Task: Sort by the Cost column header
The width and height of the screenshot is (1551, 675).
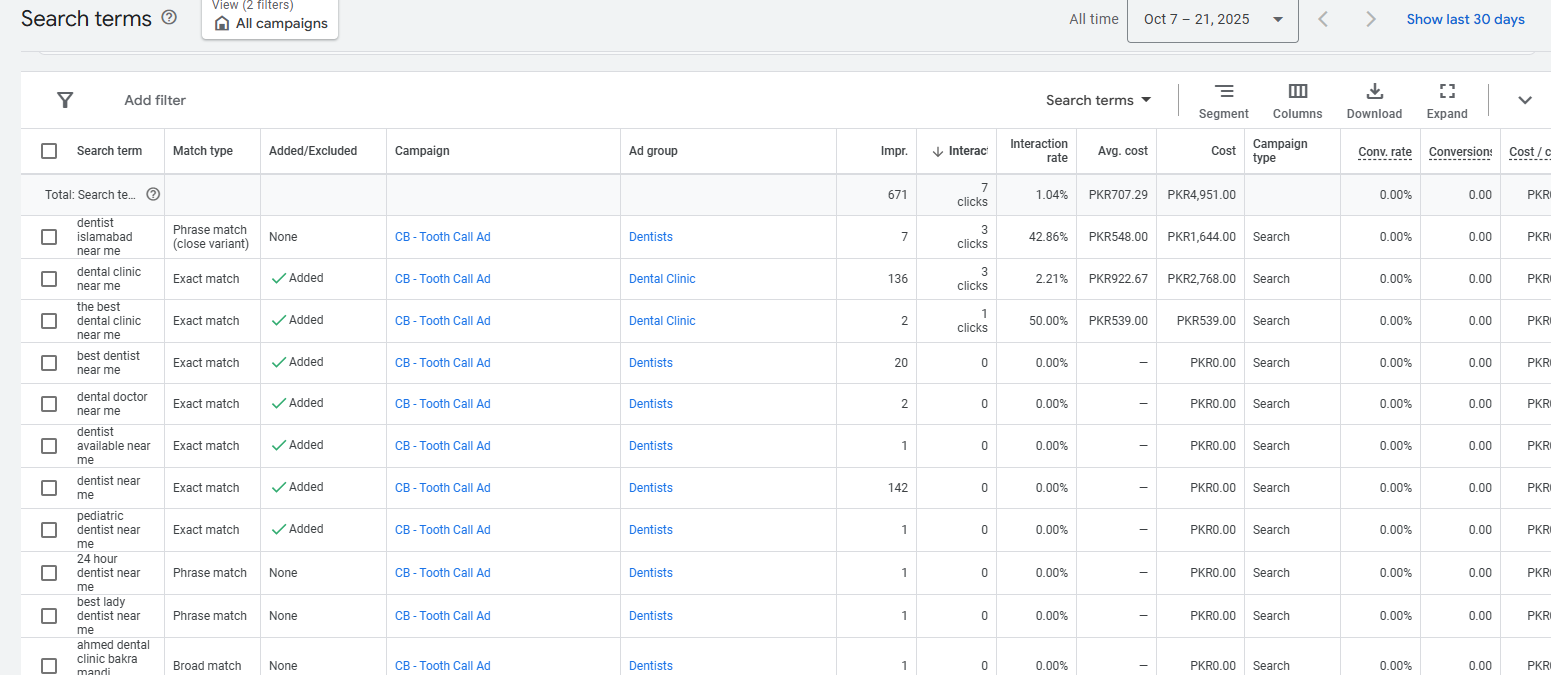Action: (1222, 151)
